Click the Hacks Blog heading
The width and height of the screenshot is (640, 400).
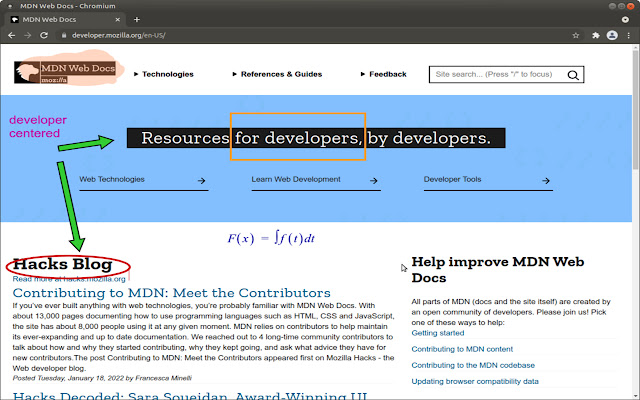point(62,264)
